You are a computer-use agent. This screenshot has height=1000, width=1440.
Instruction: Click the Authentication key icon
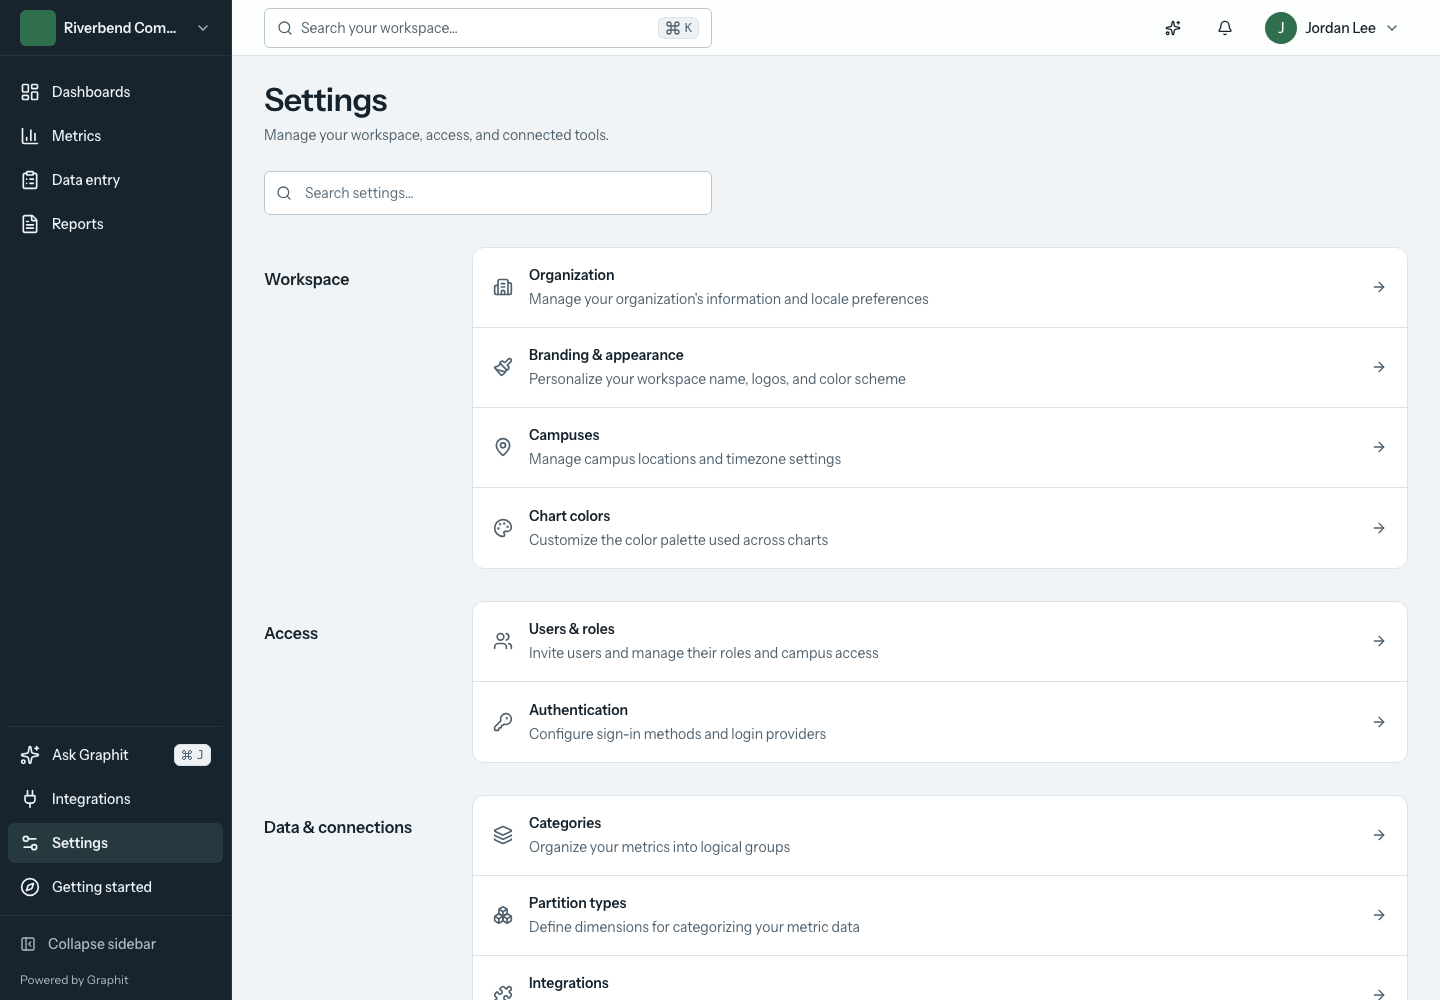click(503, 722)
